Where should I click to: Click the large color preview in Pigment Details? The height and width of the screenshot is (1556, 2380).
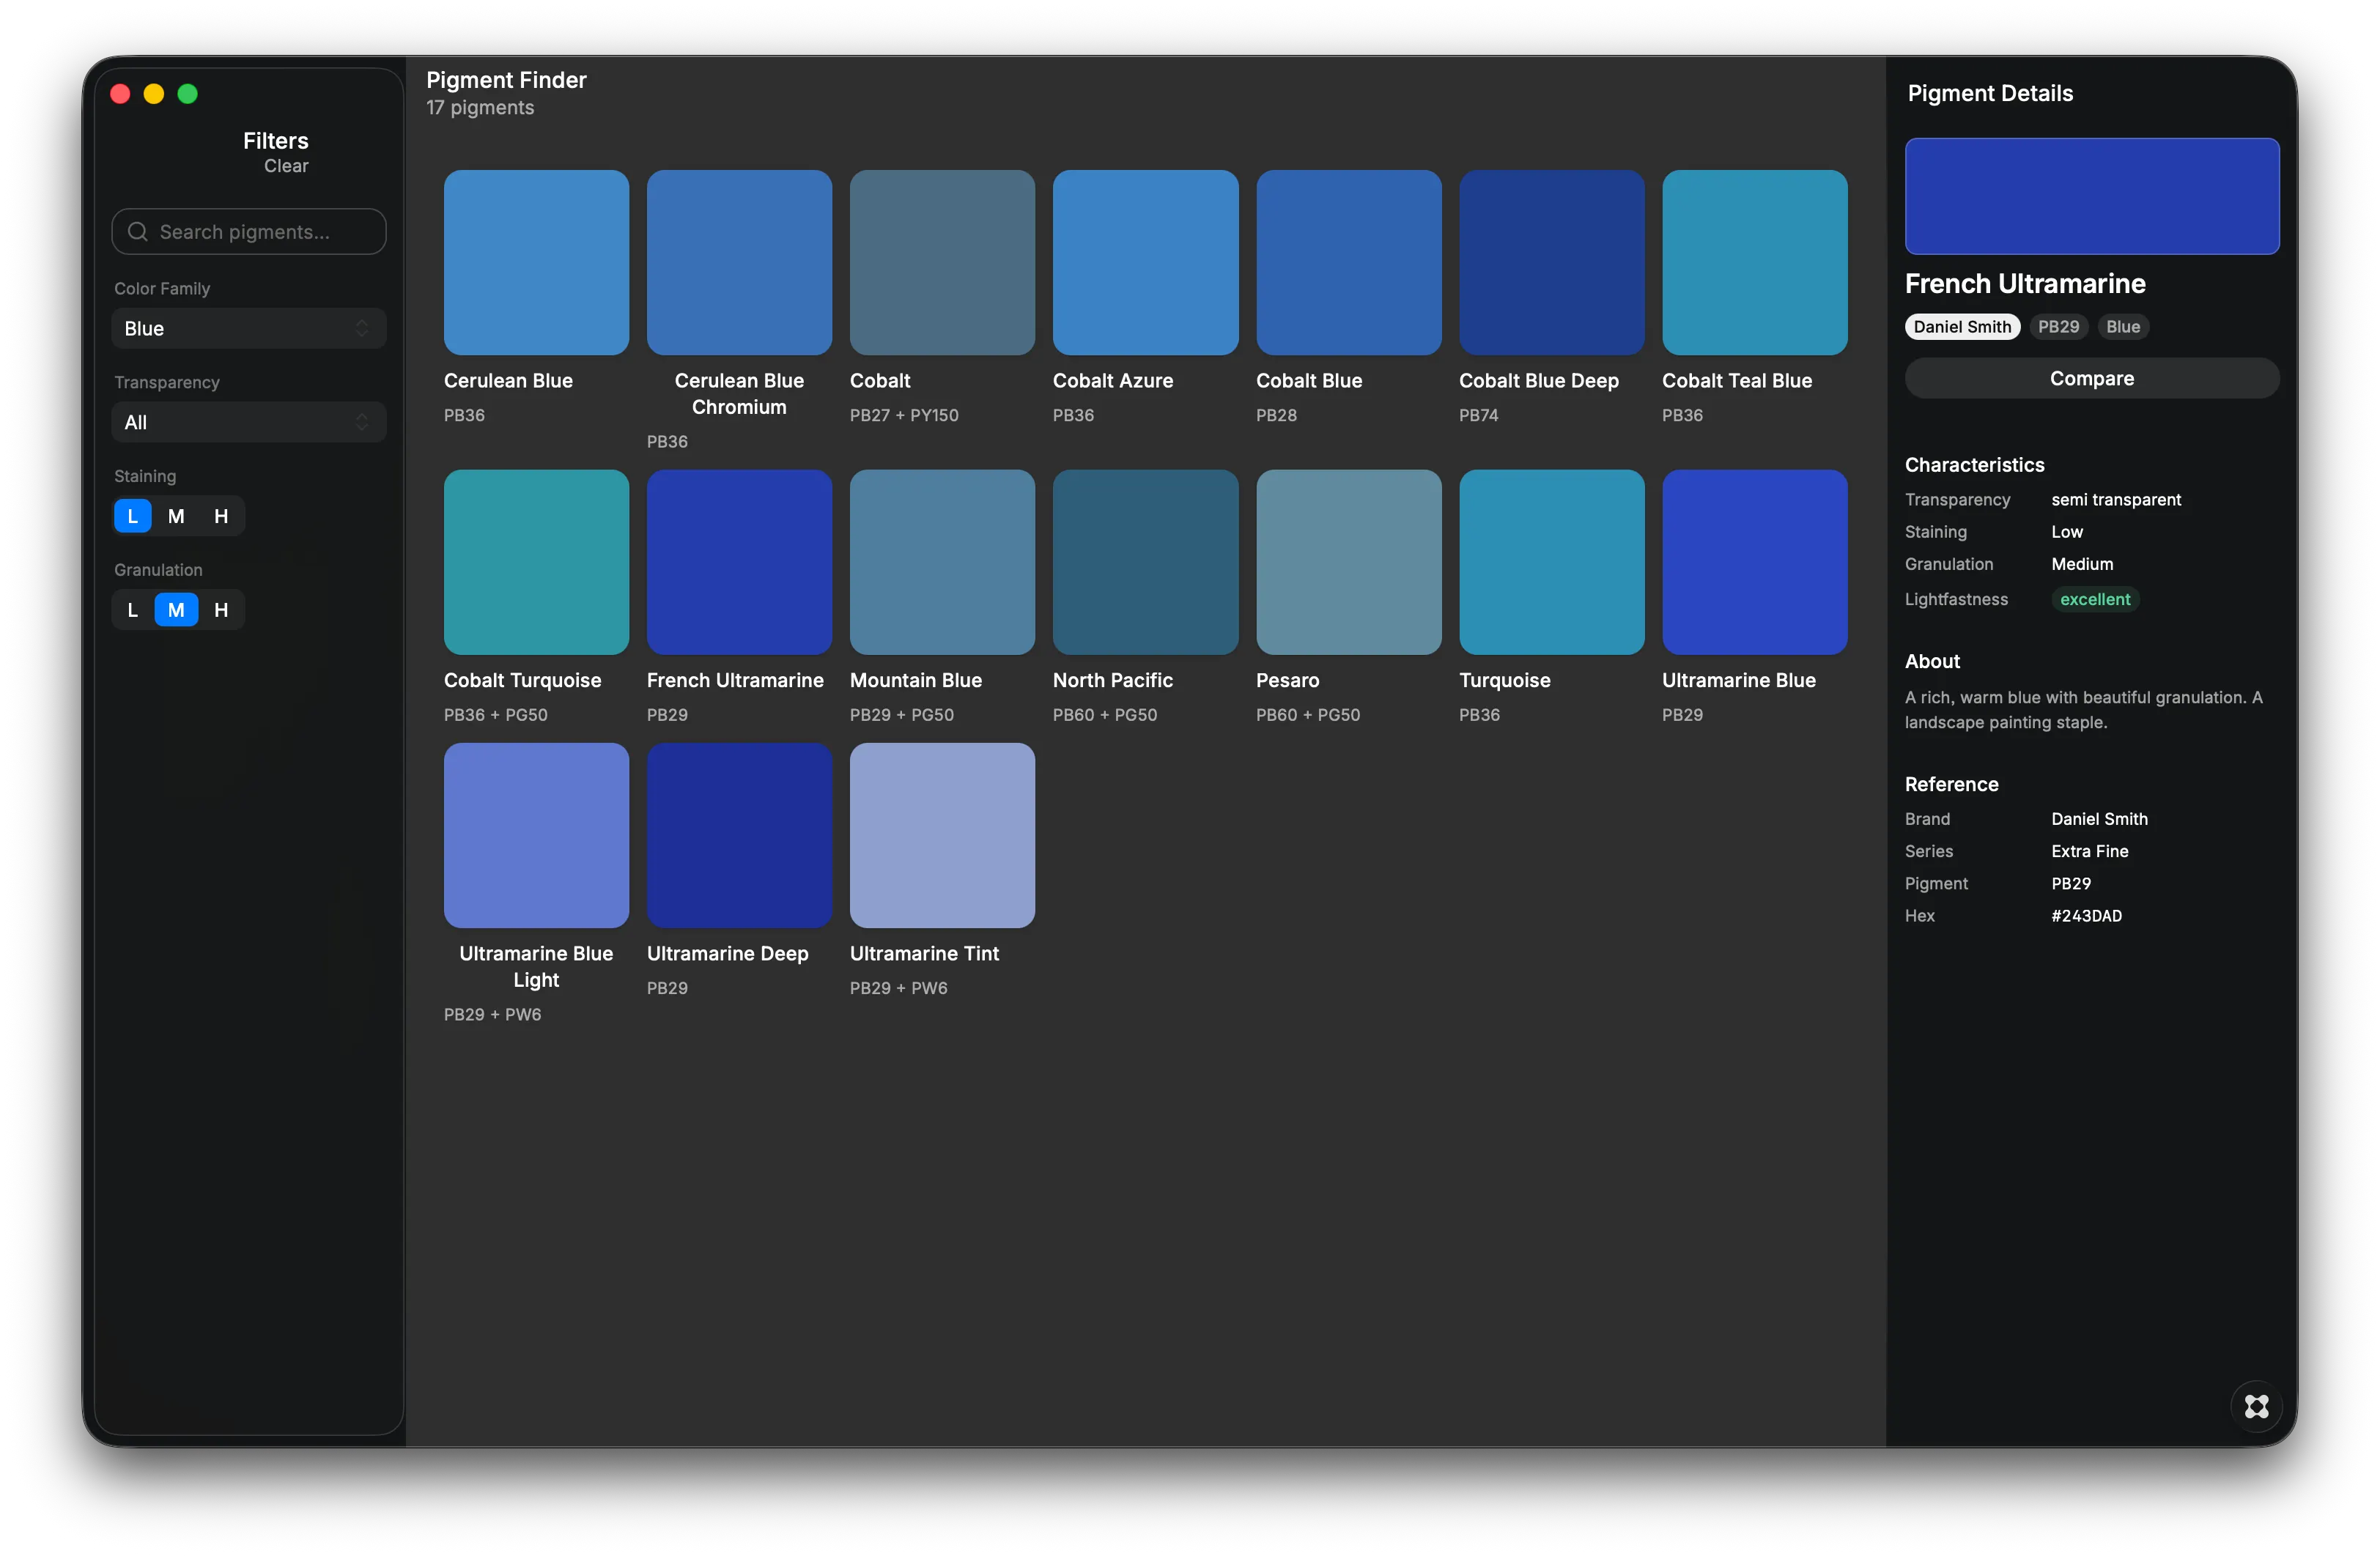click(x=2091, y=196)
